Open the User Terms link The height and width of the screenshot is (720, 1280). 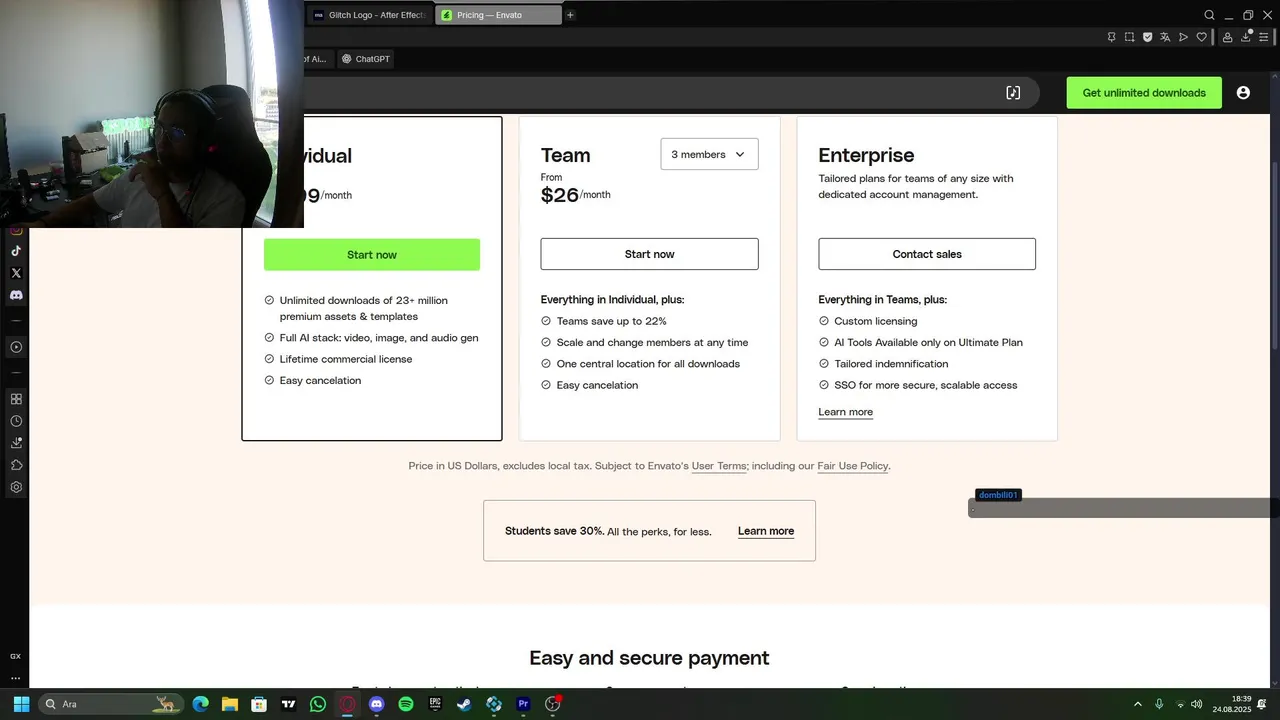[719, 466]
